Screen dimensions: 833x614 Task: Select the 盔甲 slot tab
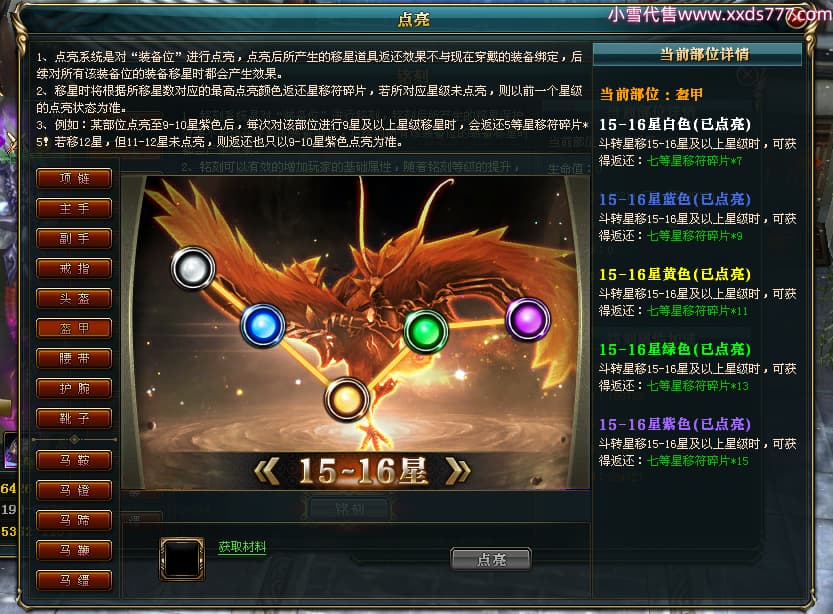74,328
